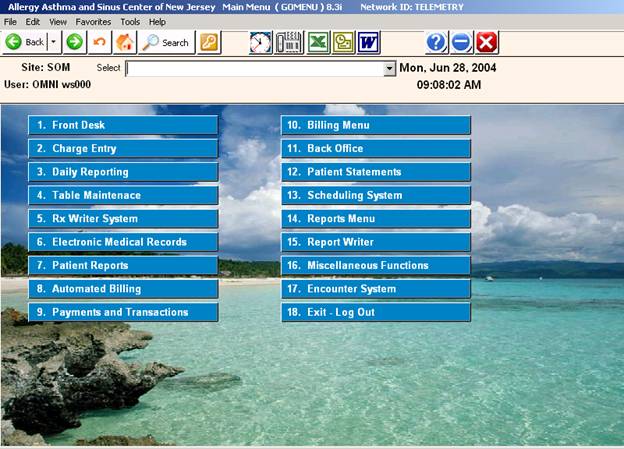The width and height of the screenshot is (624, 449).
Task: Open 6. Electronic Medical Records
Action: 122,242
